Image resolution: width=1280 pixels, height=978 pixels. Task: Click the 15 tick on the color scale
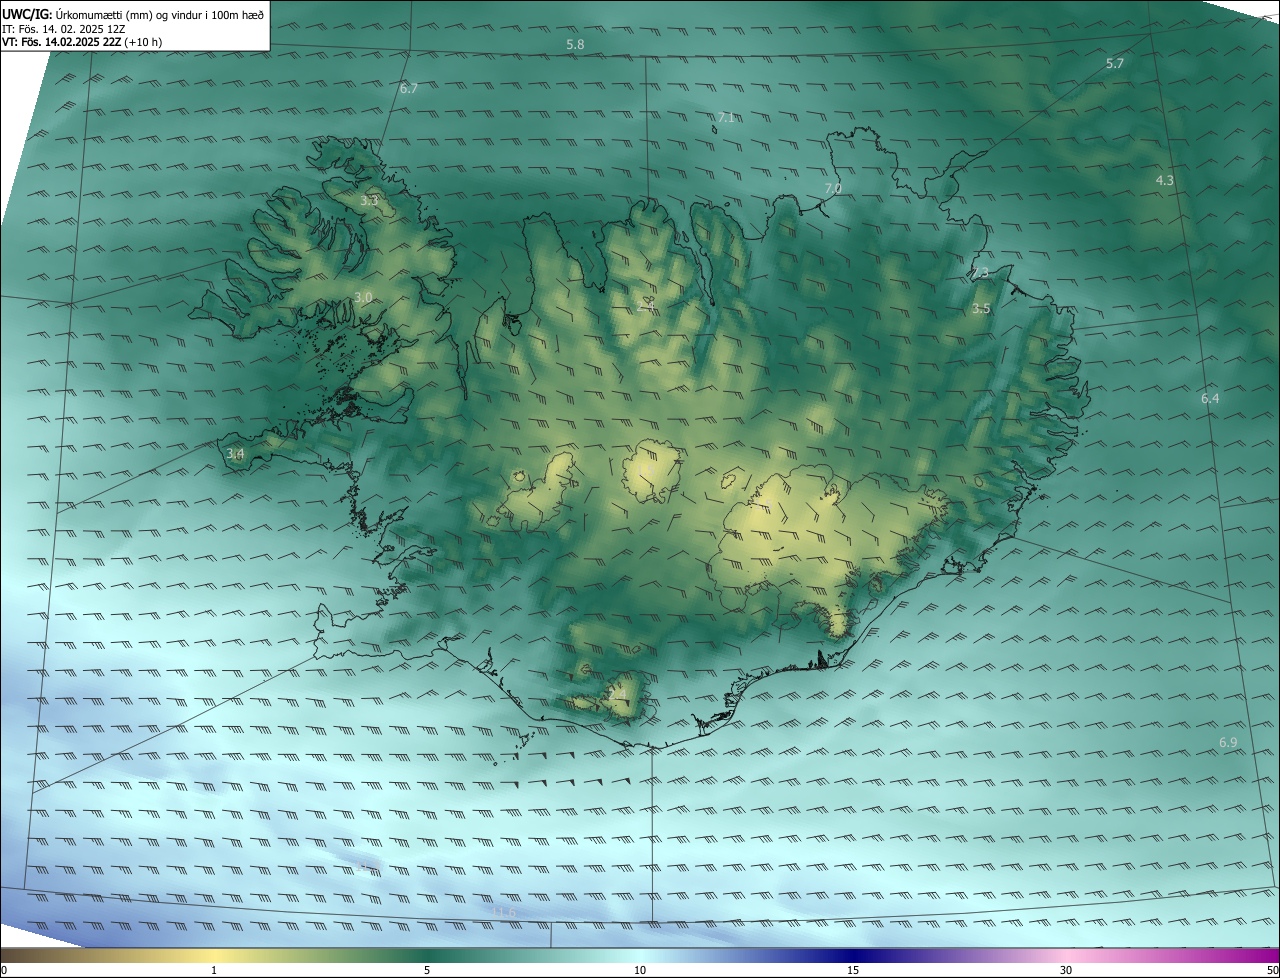[853, 971]
